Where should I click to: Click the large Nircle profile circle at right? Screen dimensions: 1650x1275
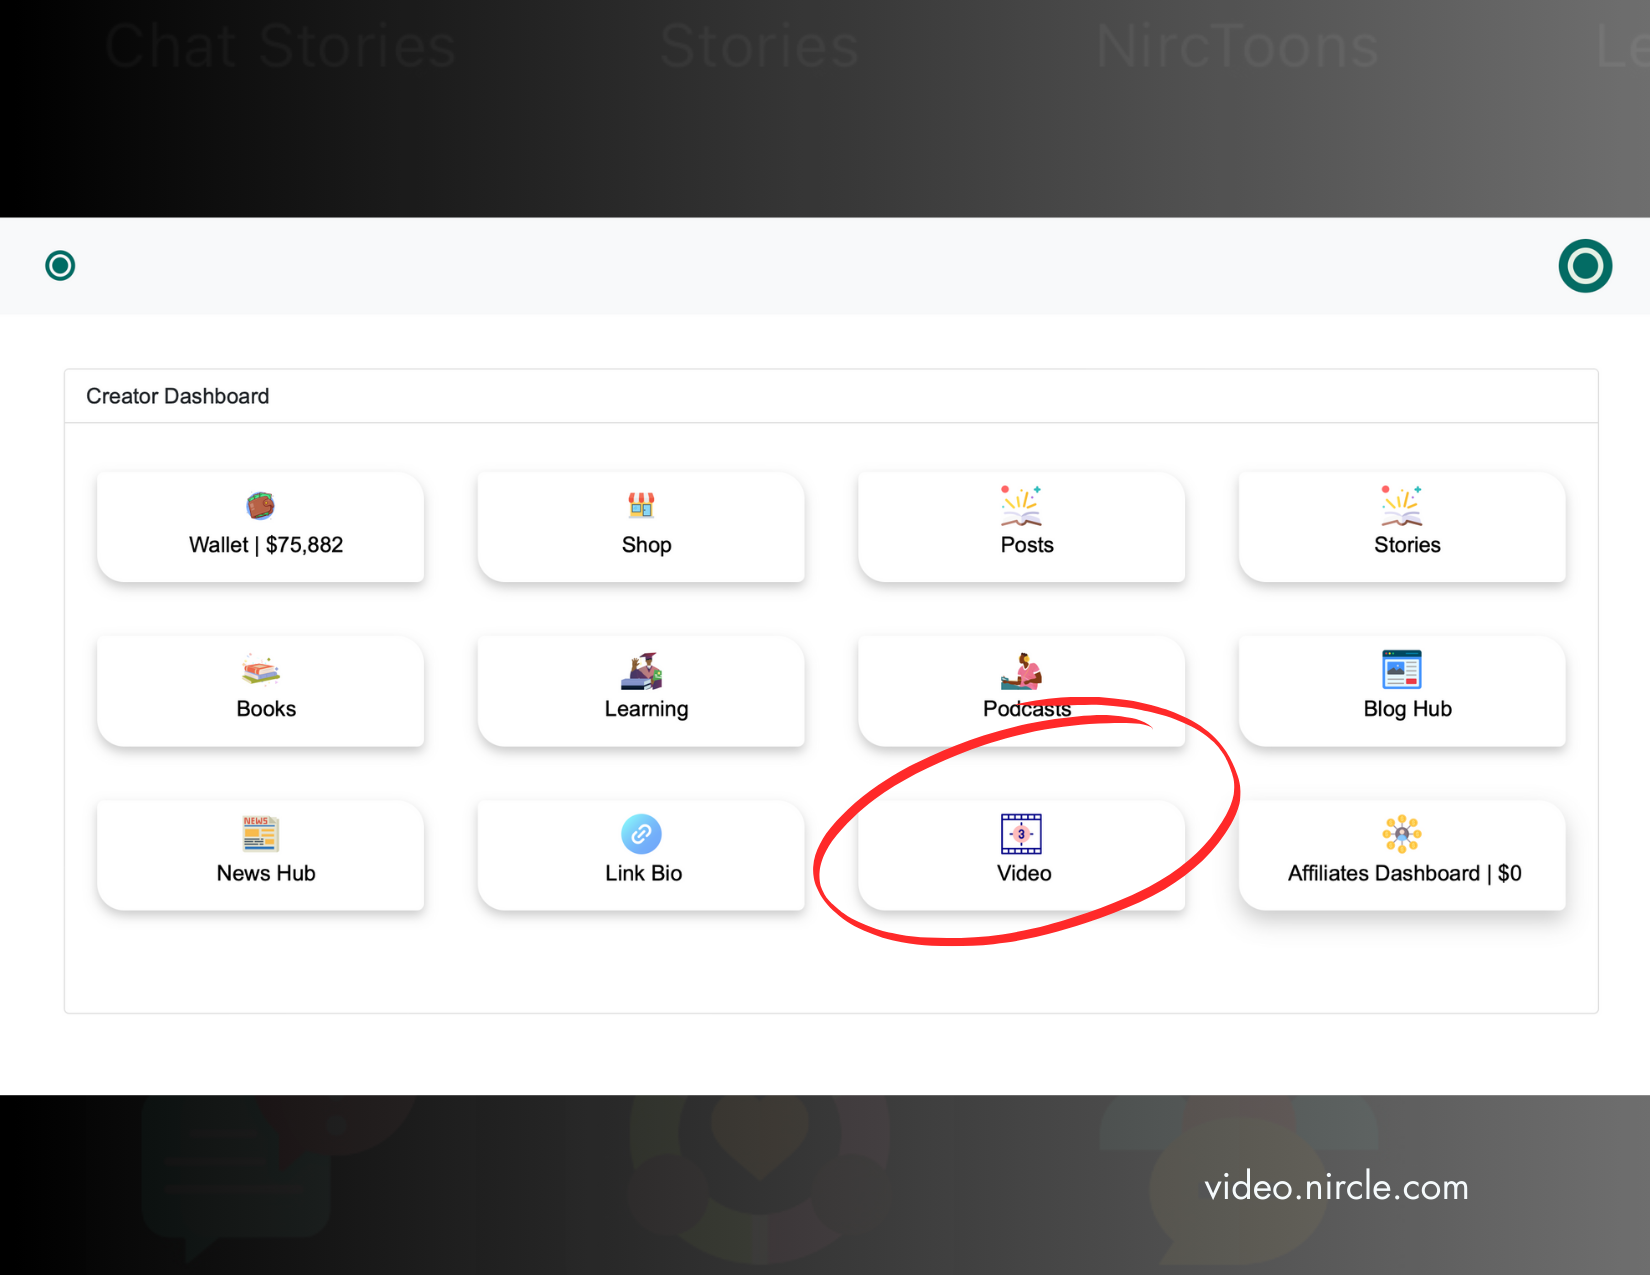coord(1585,266)
